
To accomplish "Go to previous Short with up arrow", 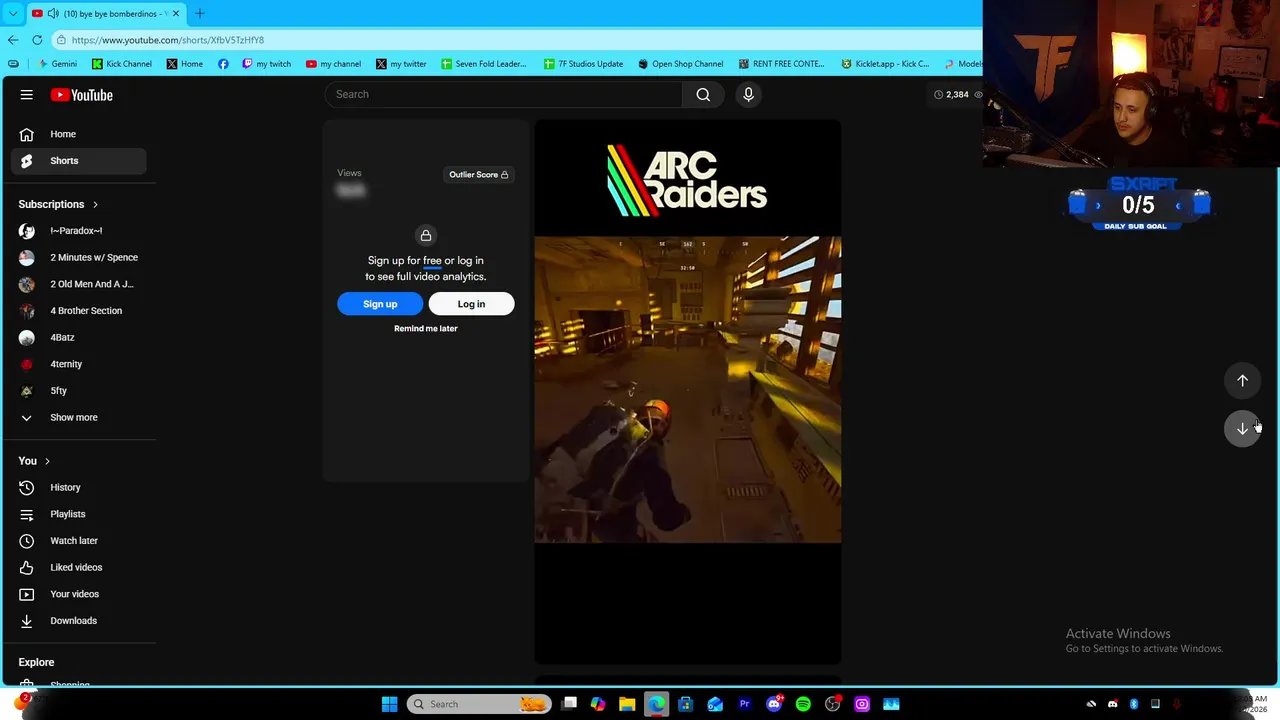I will (x=1242, y=380).
